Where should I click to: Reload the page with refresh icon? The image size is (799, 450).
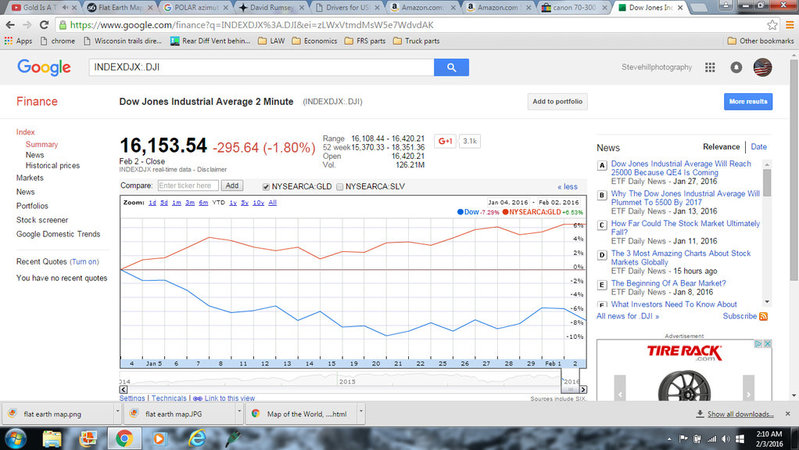tap(44, 25)
